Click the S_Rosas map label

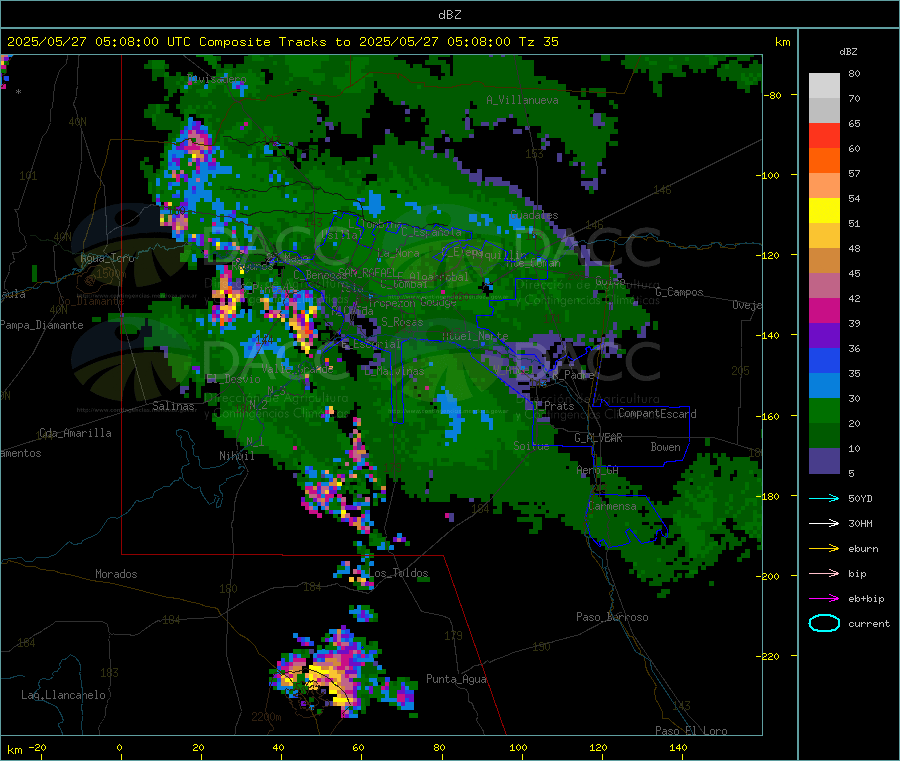tap(402, 322)
